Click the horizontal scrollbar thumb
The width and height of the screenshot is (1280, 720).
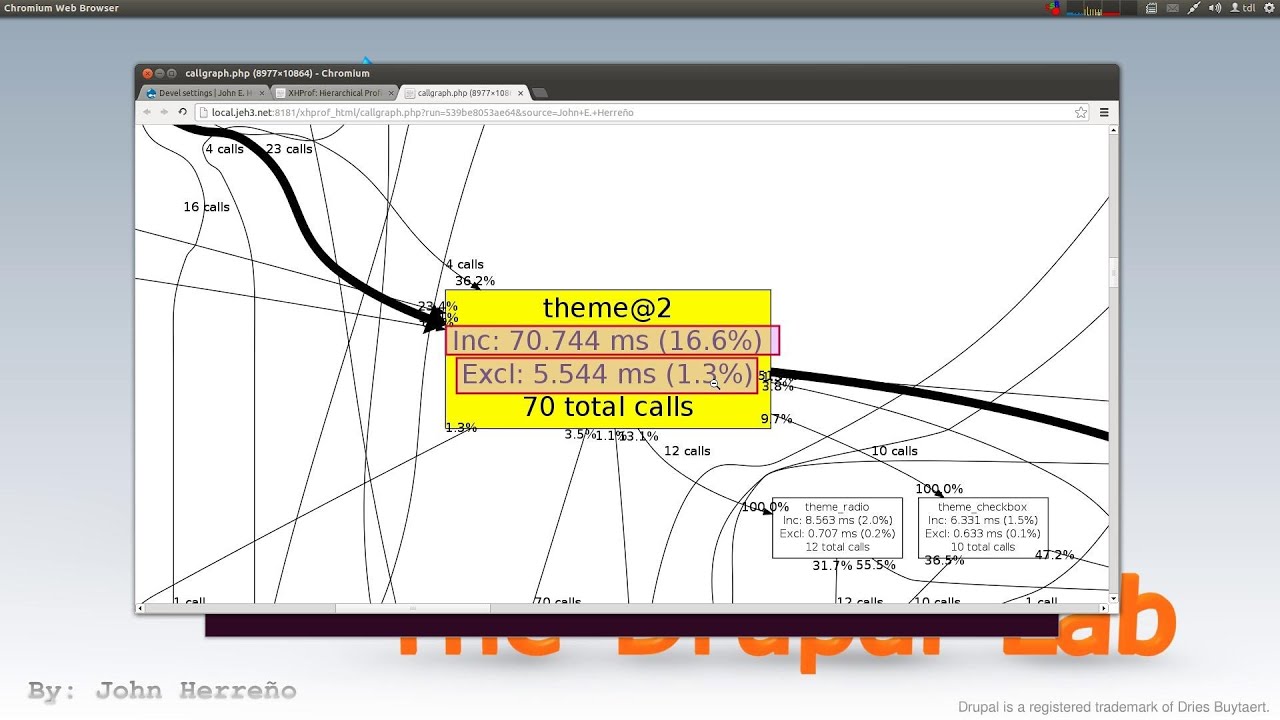coord(412,608)
